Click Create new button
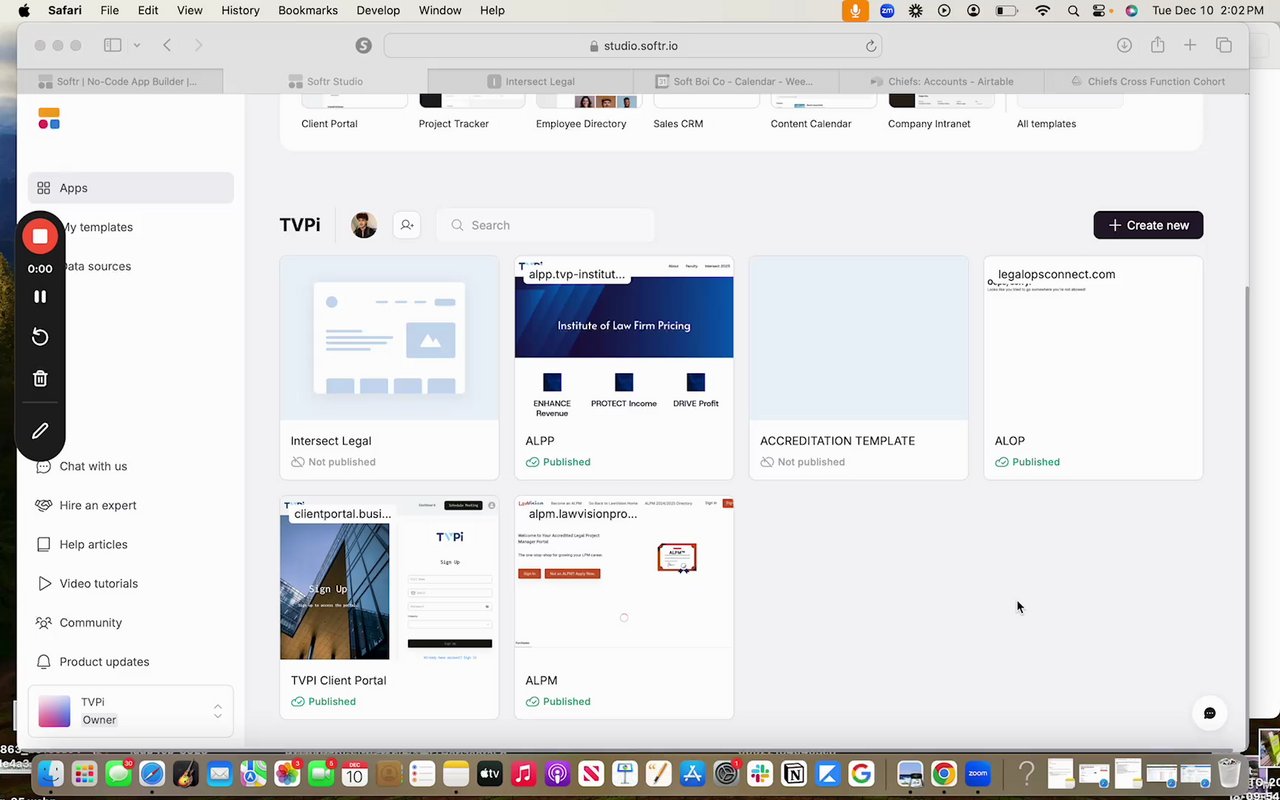Screen dimensions: 1280x800 click(1148, 225)
